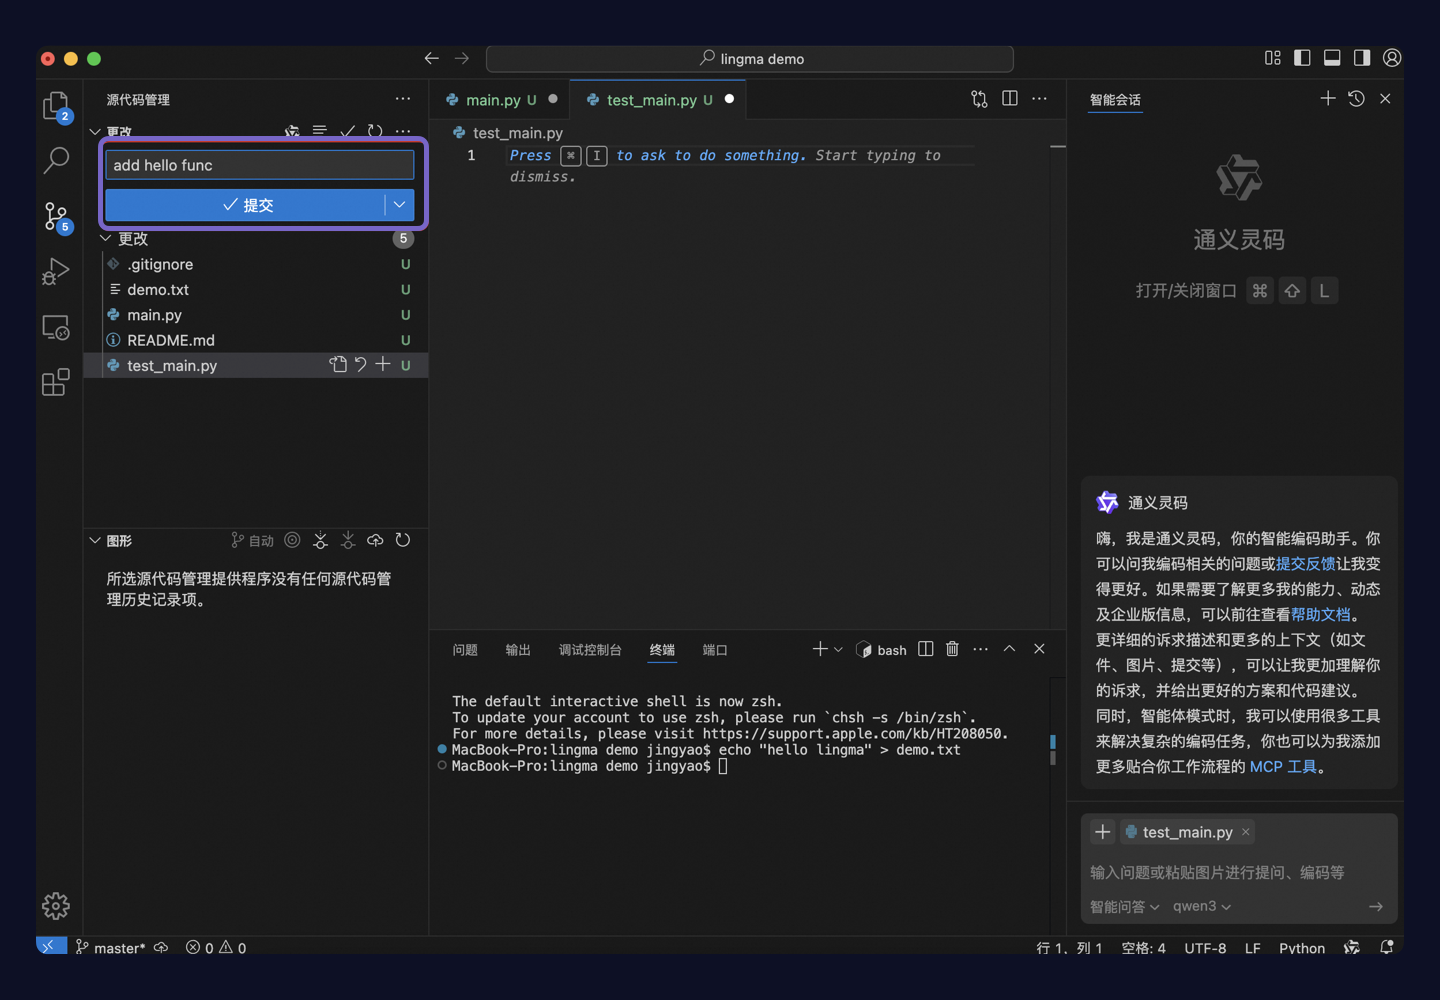Click the commit checkmark icon in changes header
Image resolution: width=1440 pixels, height=1000 pixels.
347,131
